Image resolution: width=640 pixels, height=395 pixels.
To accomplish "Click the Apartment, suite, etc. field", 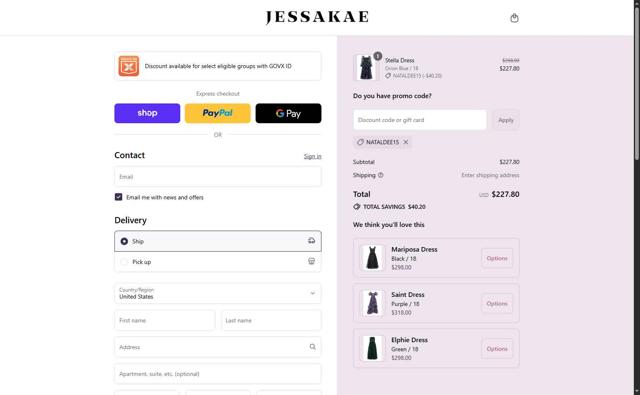I will [218, 374].
